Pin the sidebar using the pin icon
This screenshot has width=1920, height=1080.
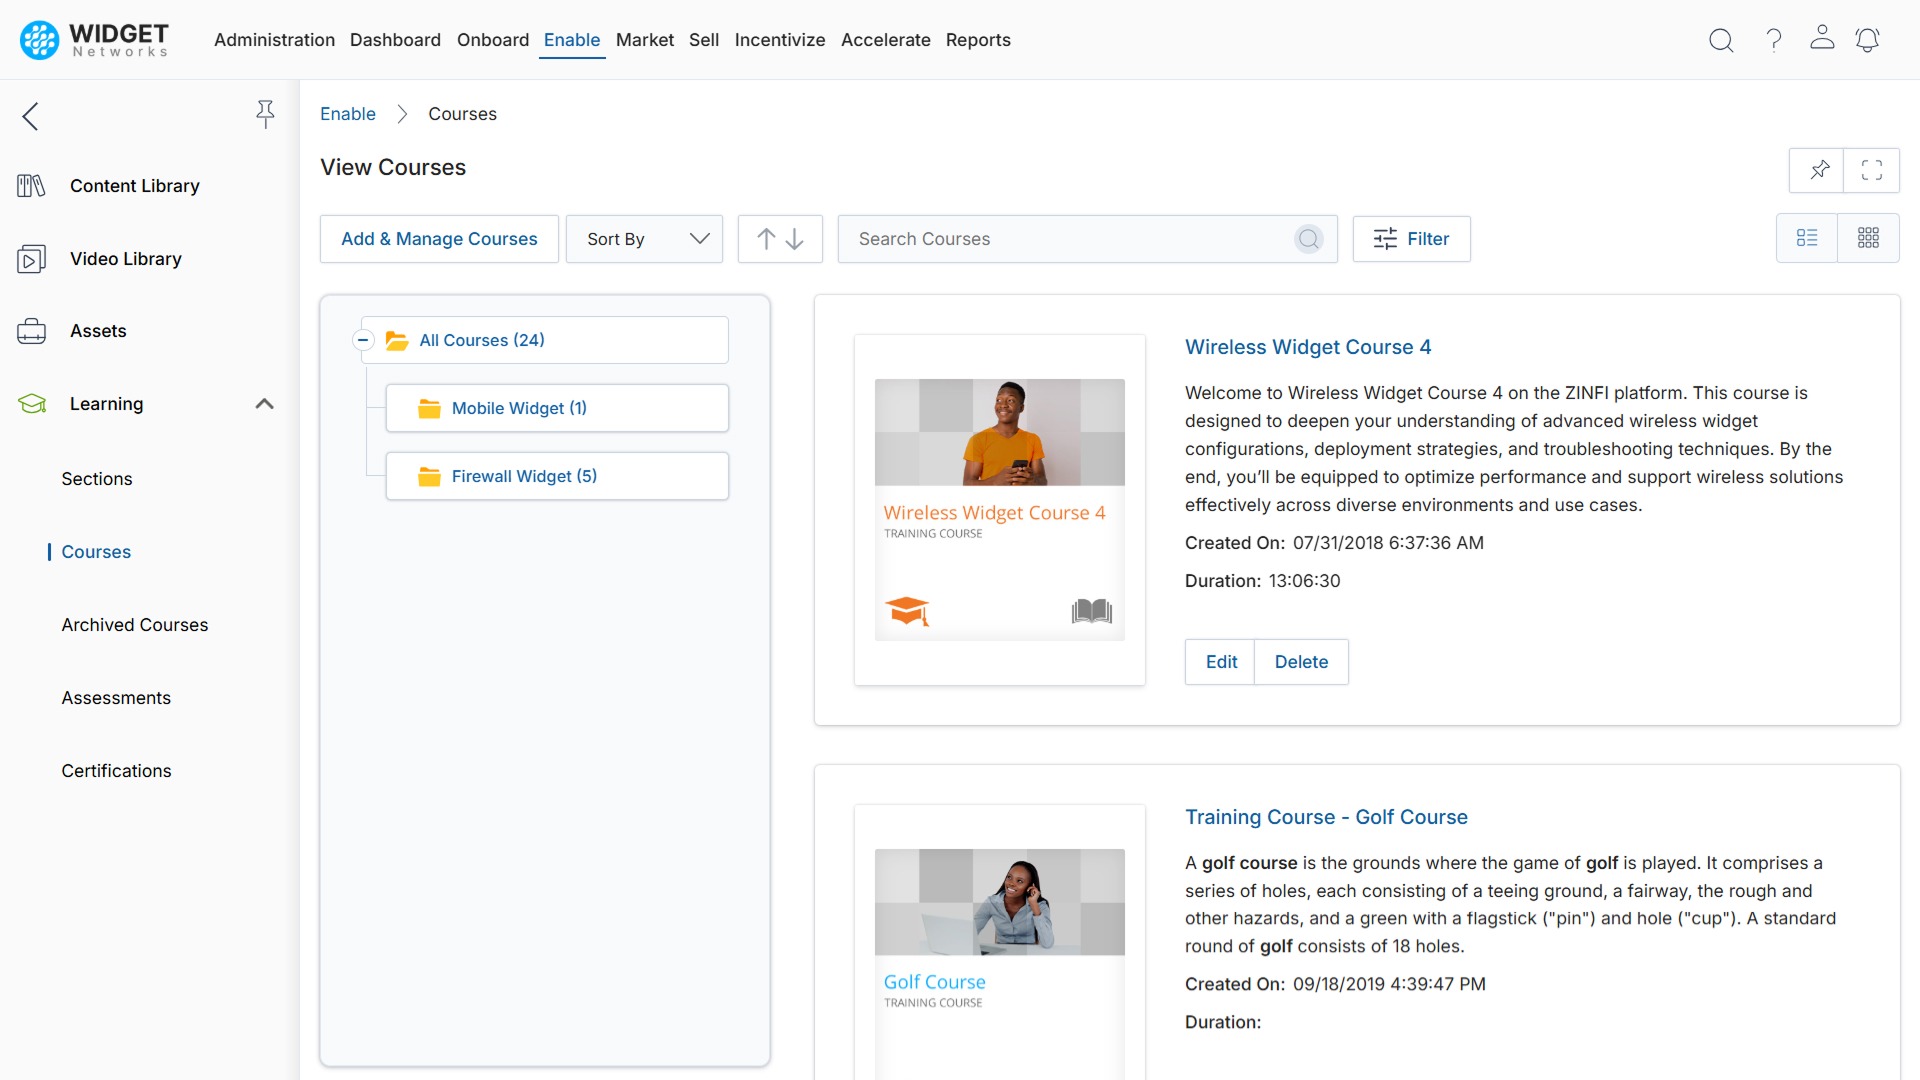click(x=265, y=114)
